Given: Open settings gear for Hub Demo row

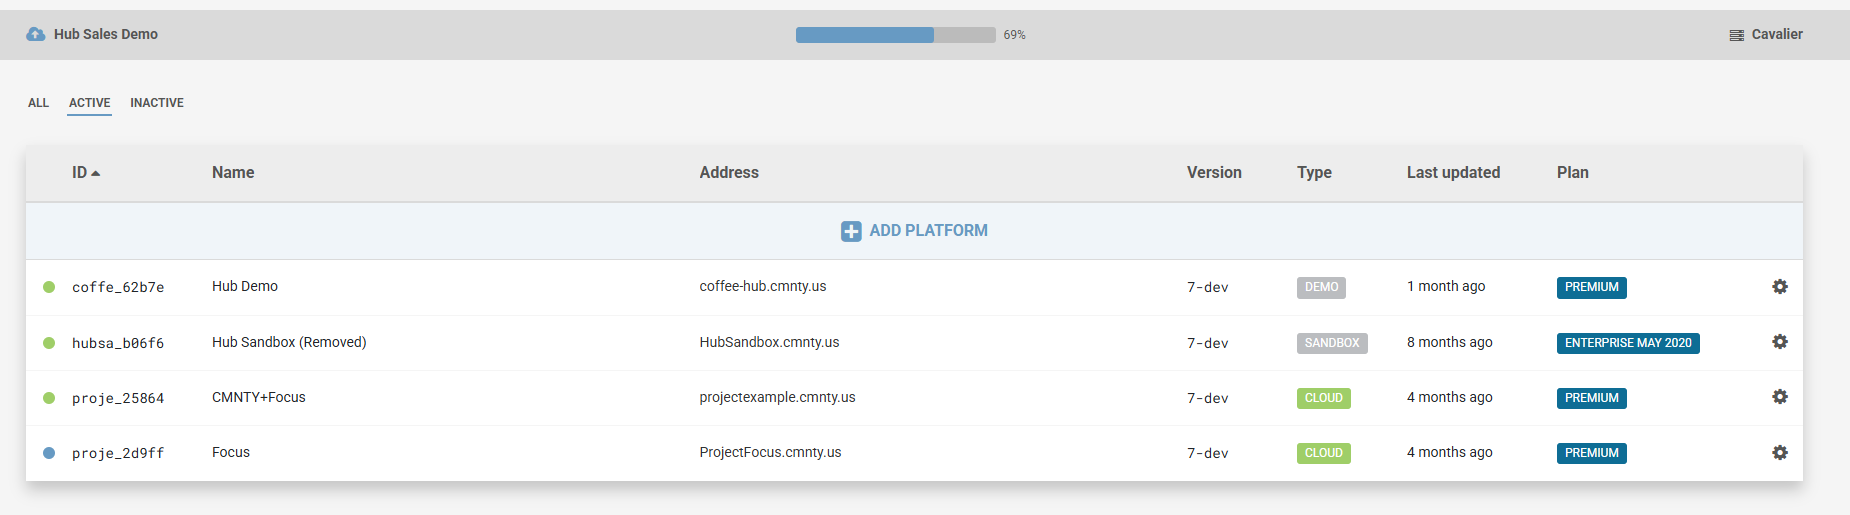Looking at the screenshot, I should (x=1780, y=287).
